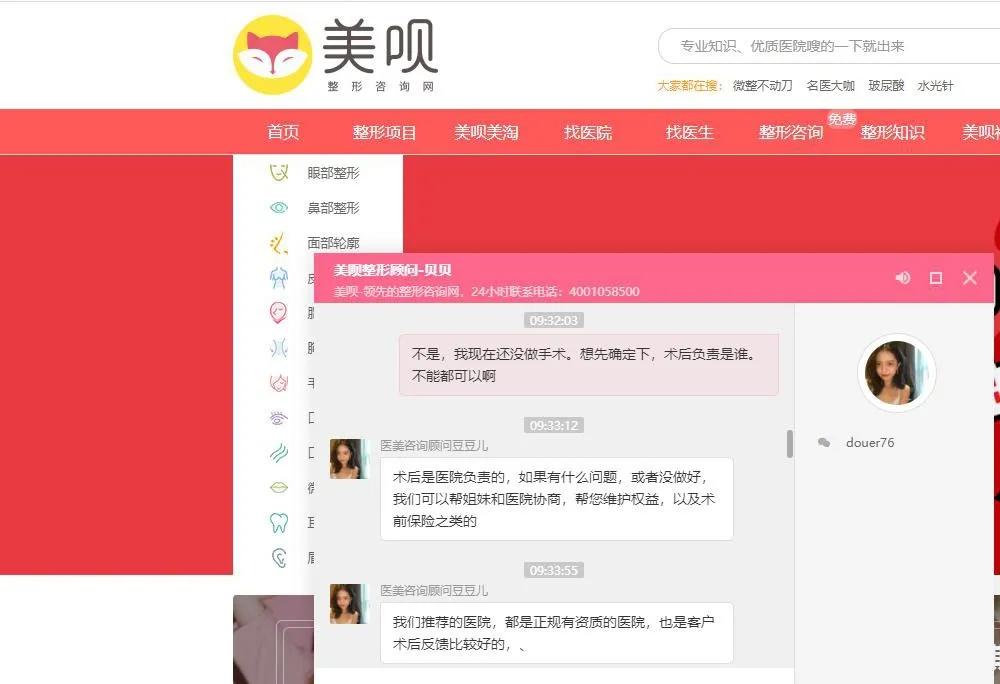Image resolution: width=1000 pixels, height=684 pixels.
Task: Click the tag icon beside douer76
Action: 822,441
